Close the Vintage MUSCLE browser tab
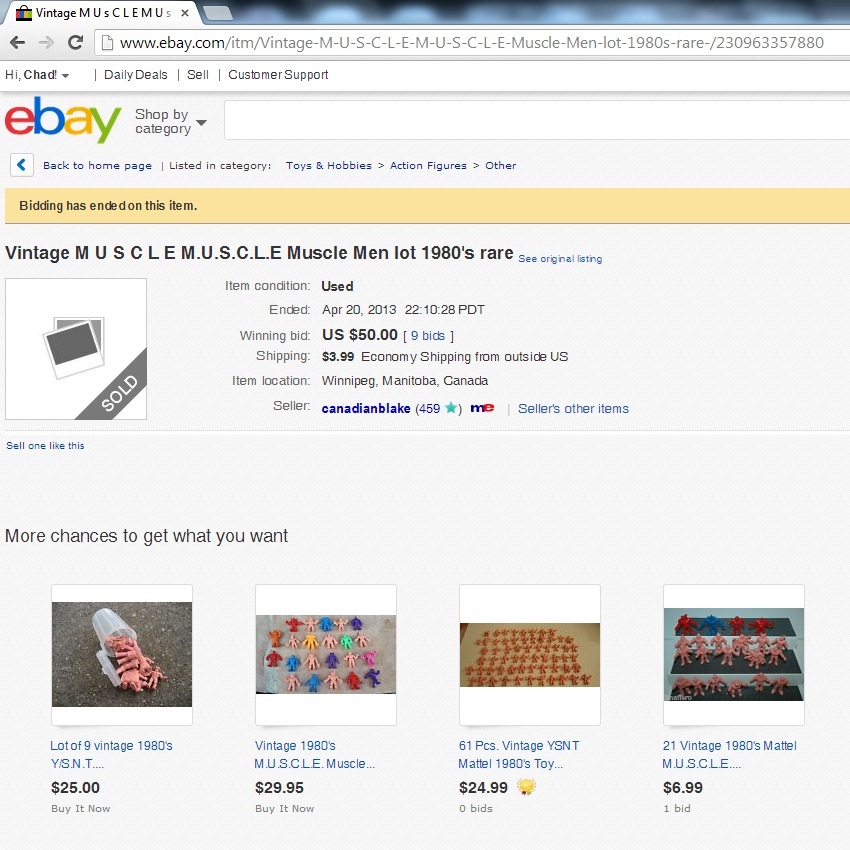 (x=185, y=13)
